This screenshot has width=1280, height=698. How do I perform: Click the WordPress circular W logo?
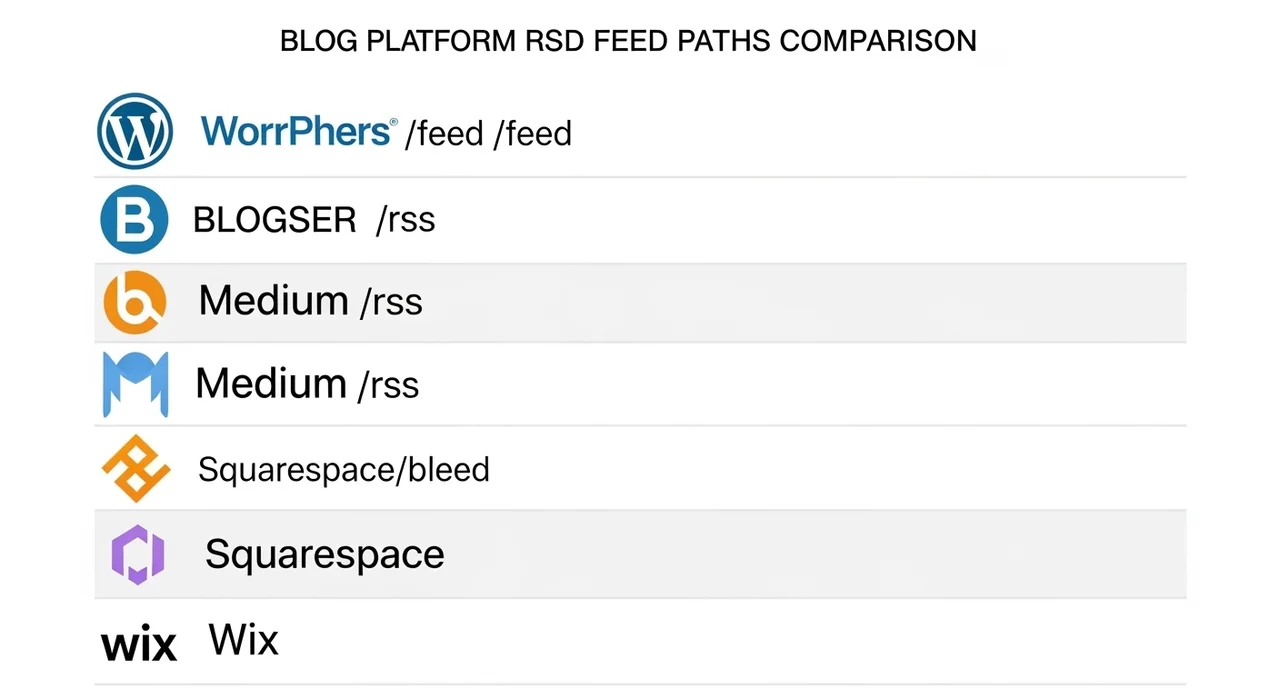click(x=135, y=131)
